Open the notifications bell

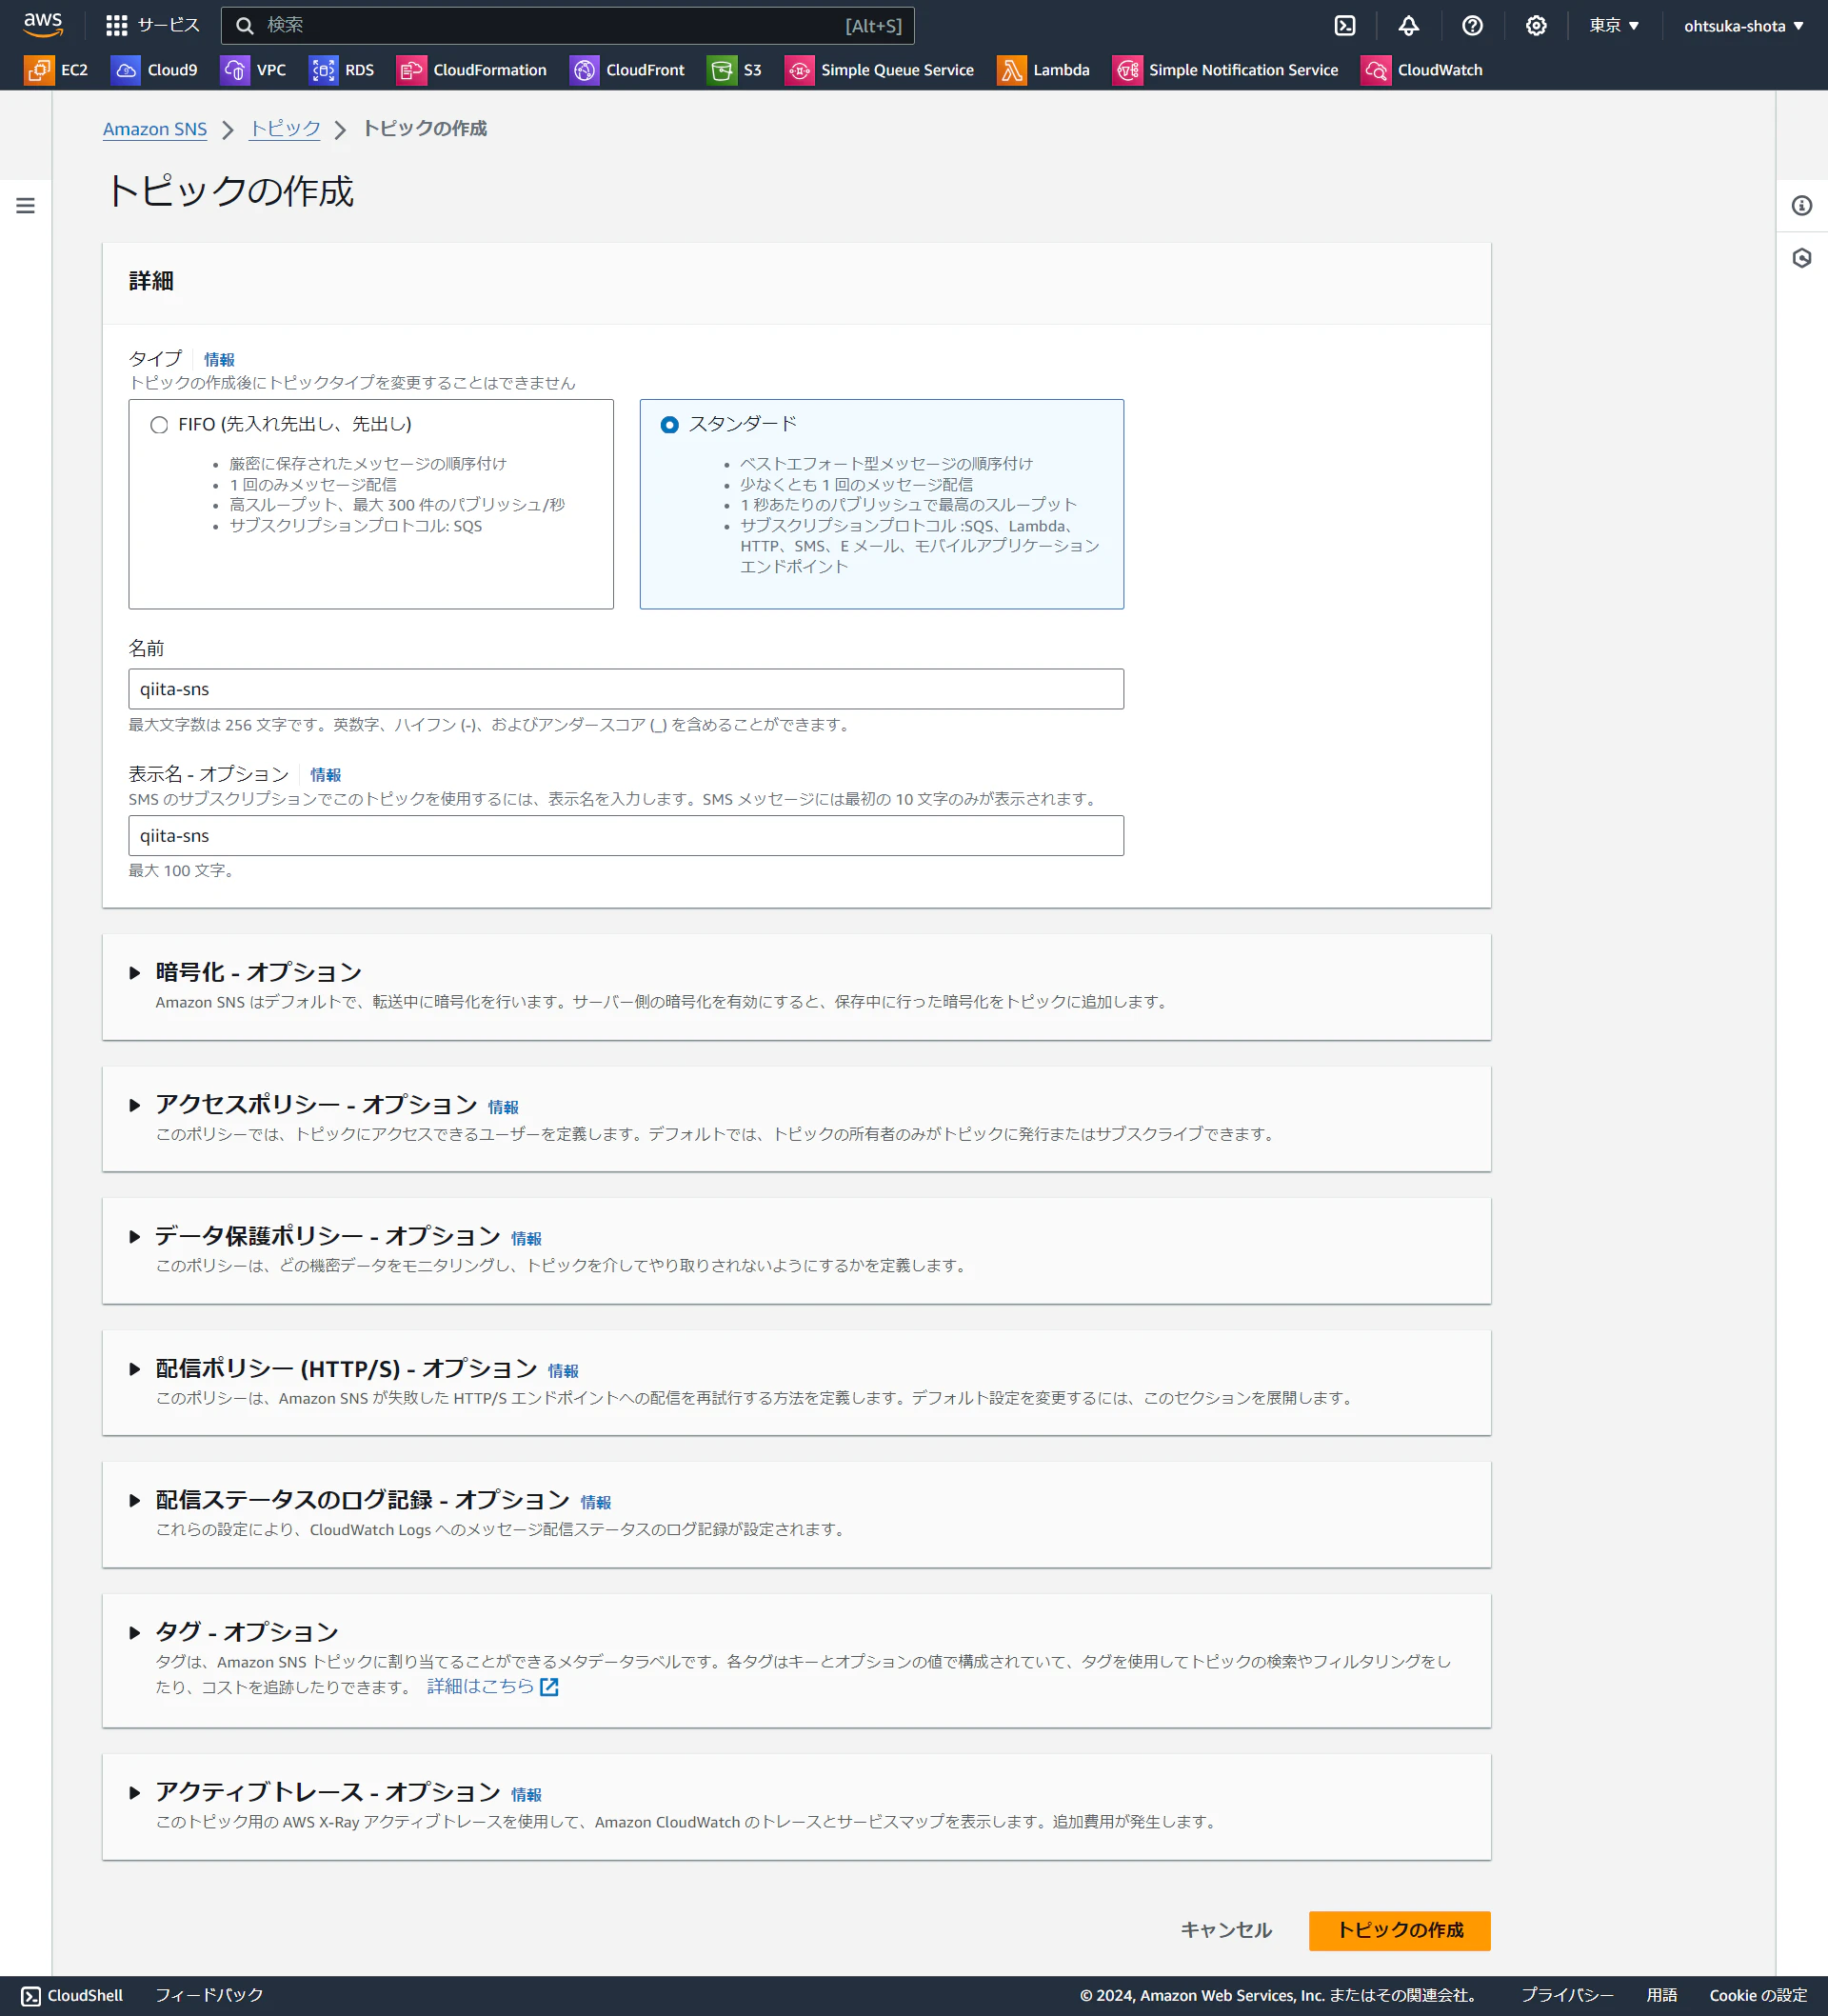coord(1409,25)
